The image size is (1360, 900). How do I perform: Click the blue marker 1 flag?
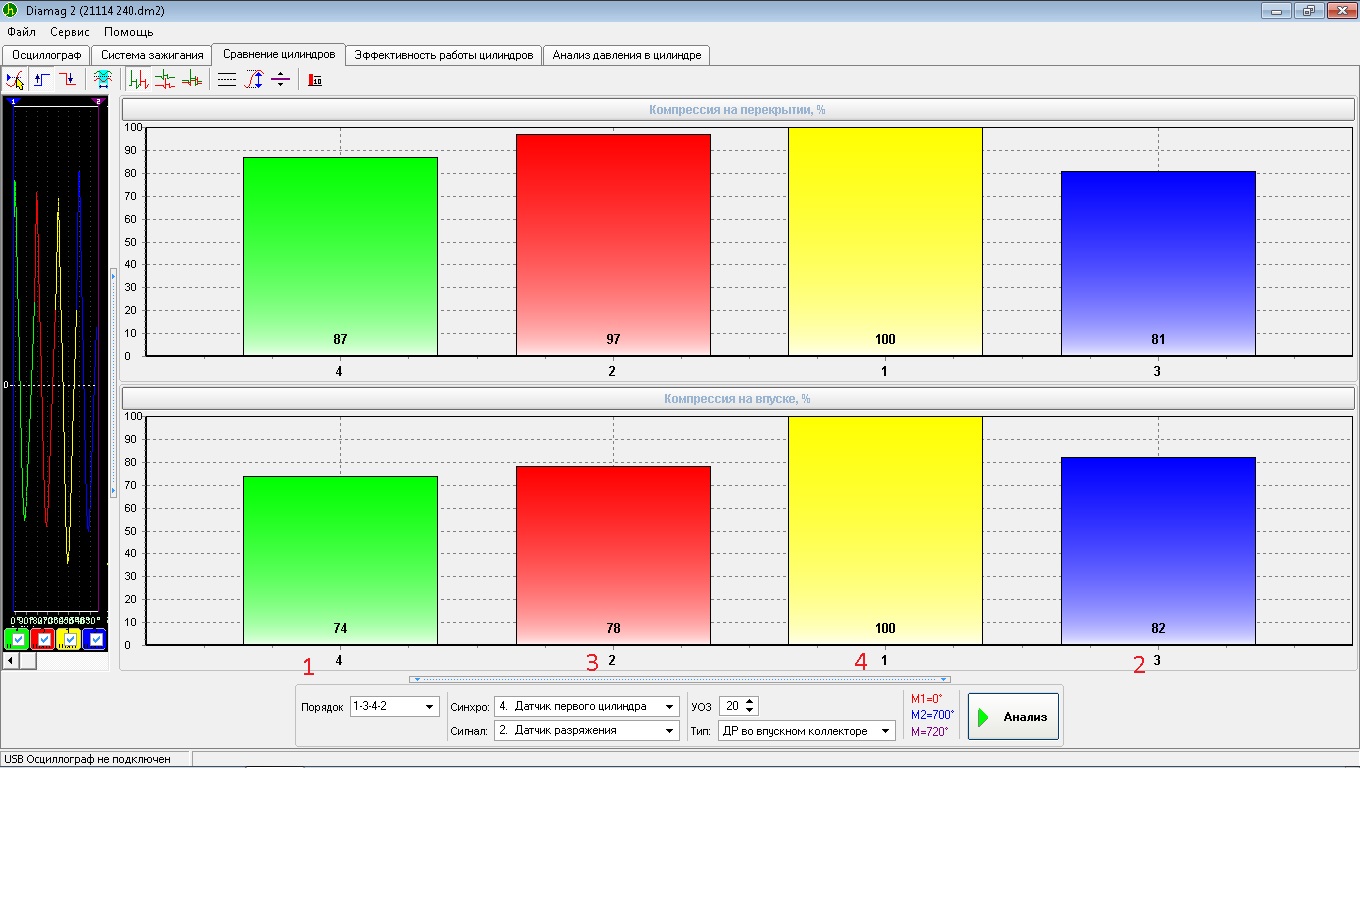(x=14, y=101)
